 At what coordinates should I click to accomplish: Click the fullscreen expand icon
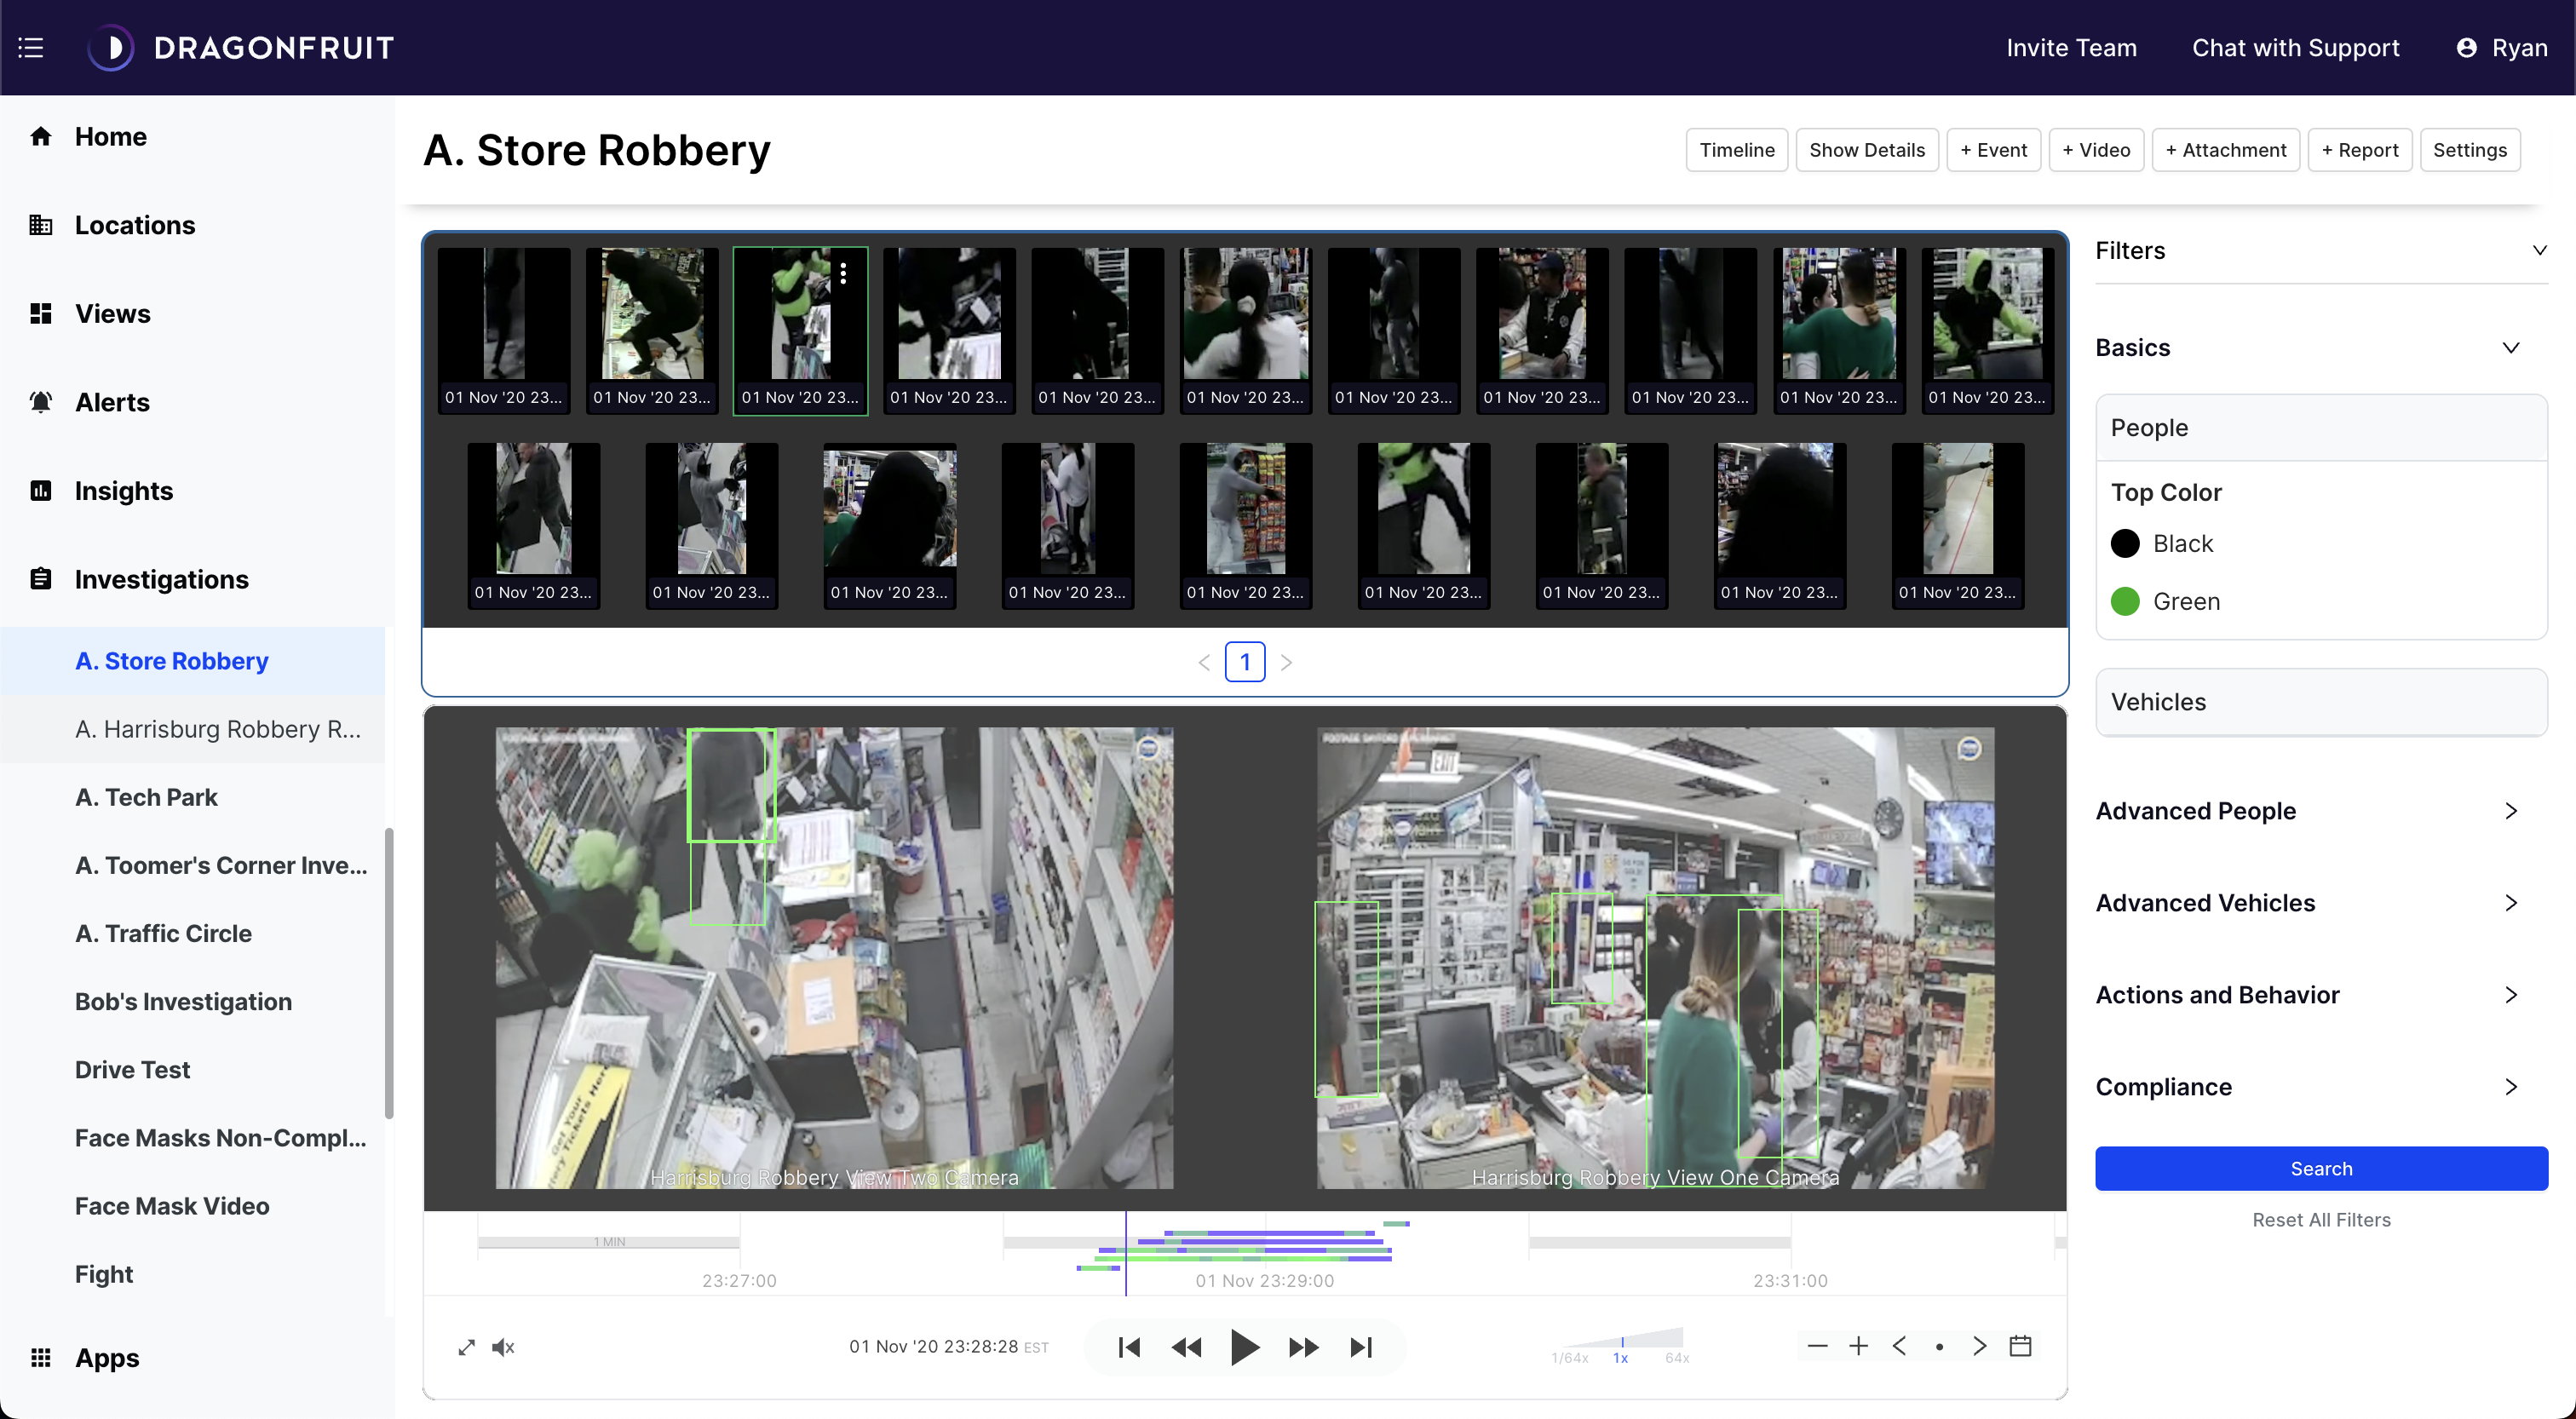[466, 1347]
